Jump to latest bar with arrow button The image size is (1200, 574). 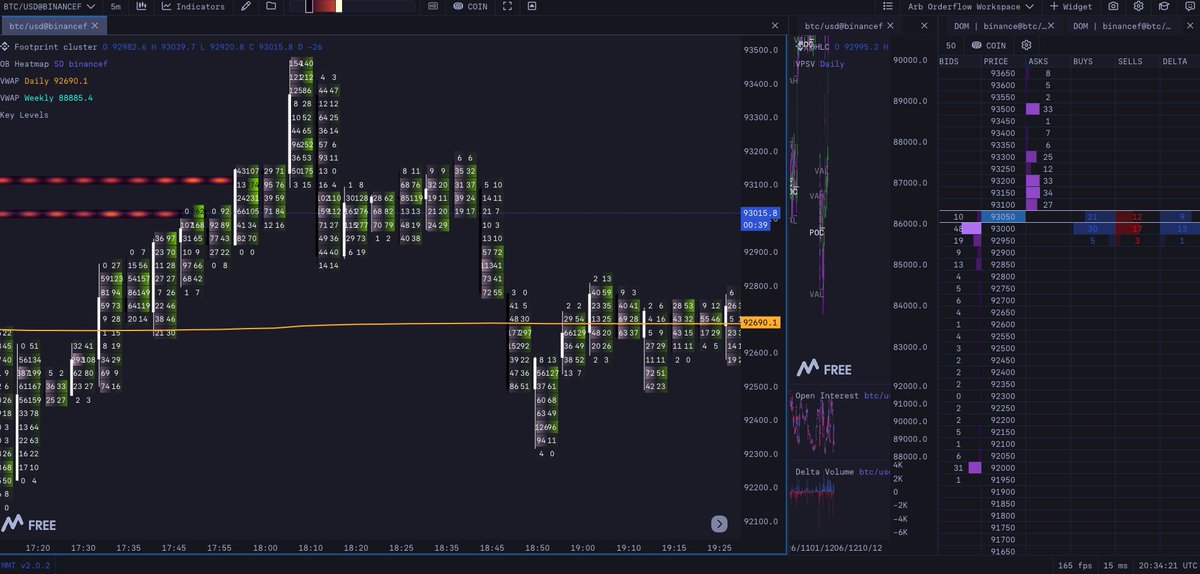click(x=719, y=523)
